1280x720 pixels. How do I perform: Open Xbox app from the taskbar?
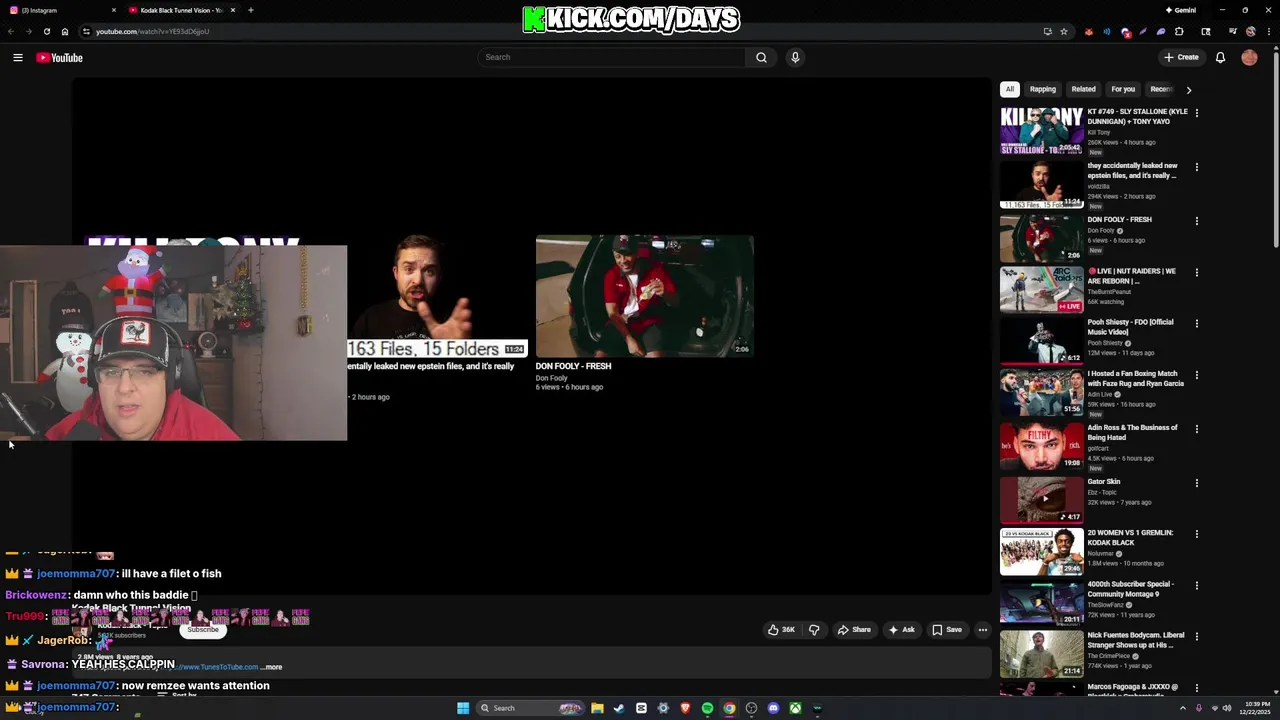795,708
